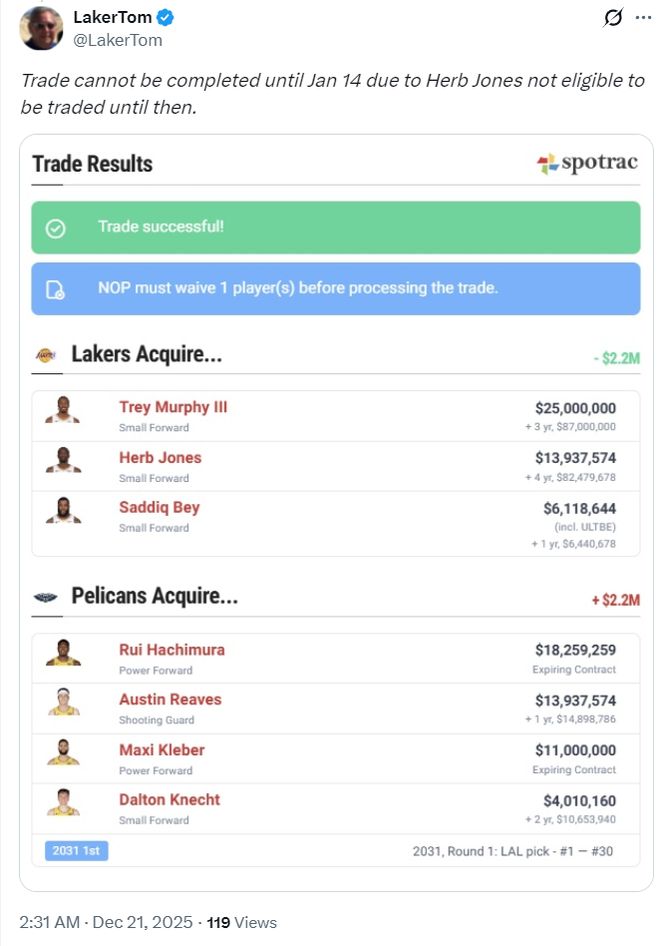Image resolution: width=660 pixels, height=946 pixels.
Task: Click the Grok icon beside the post menu
Action: click(614, 19)
